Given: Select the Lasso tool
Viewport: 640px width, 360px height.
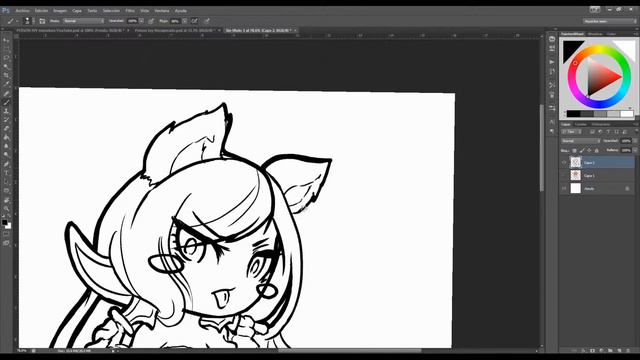Looking at the screenshot, I should pyautogui.click(x=6, y=58).
